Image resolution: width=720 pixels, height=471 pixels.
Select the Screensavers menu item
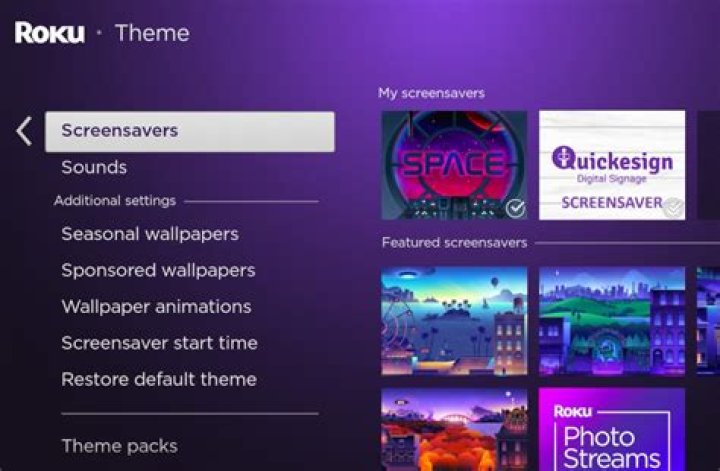189,131
